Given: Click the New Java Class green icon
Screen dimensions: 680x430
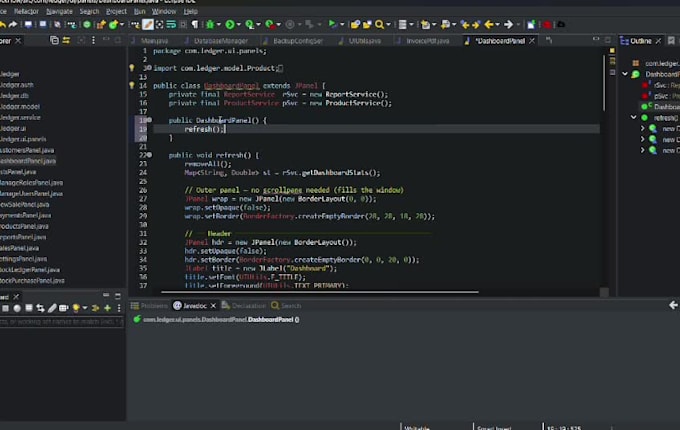Looking at the screenshot, I should 113,25.
